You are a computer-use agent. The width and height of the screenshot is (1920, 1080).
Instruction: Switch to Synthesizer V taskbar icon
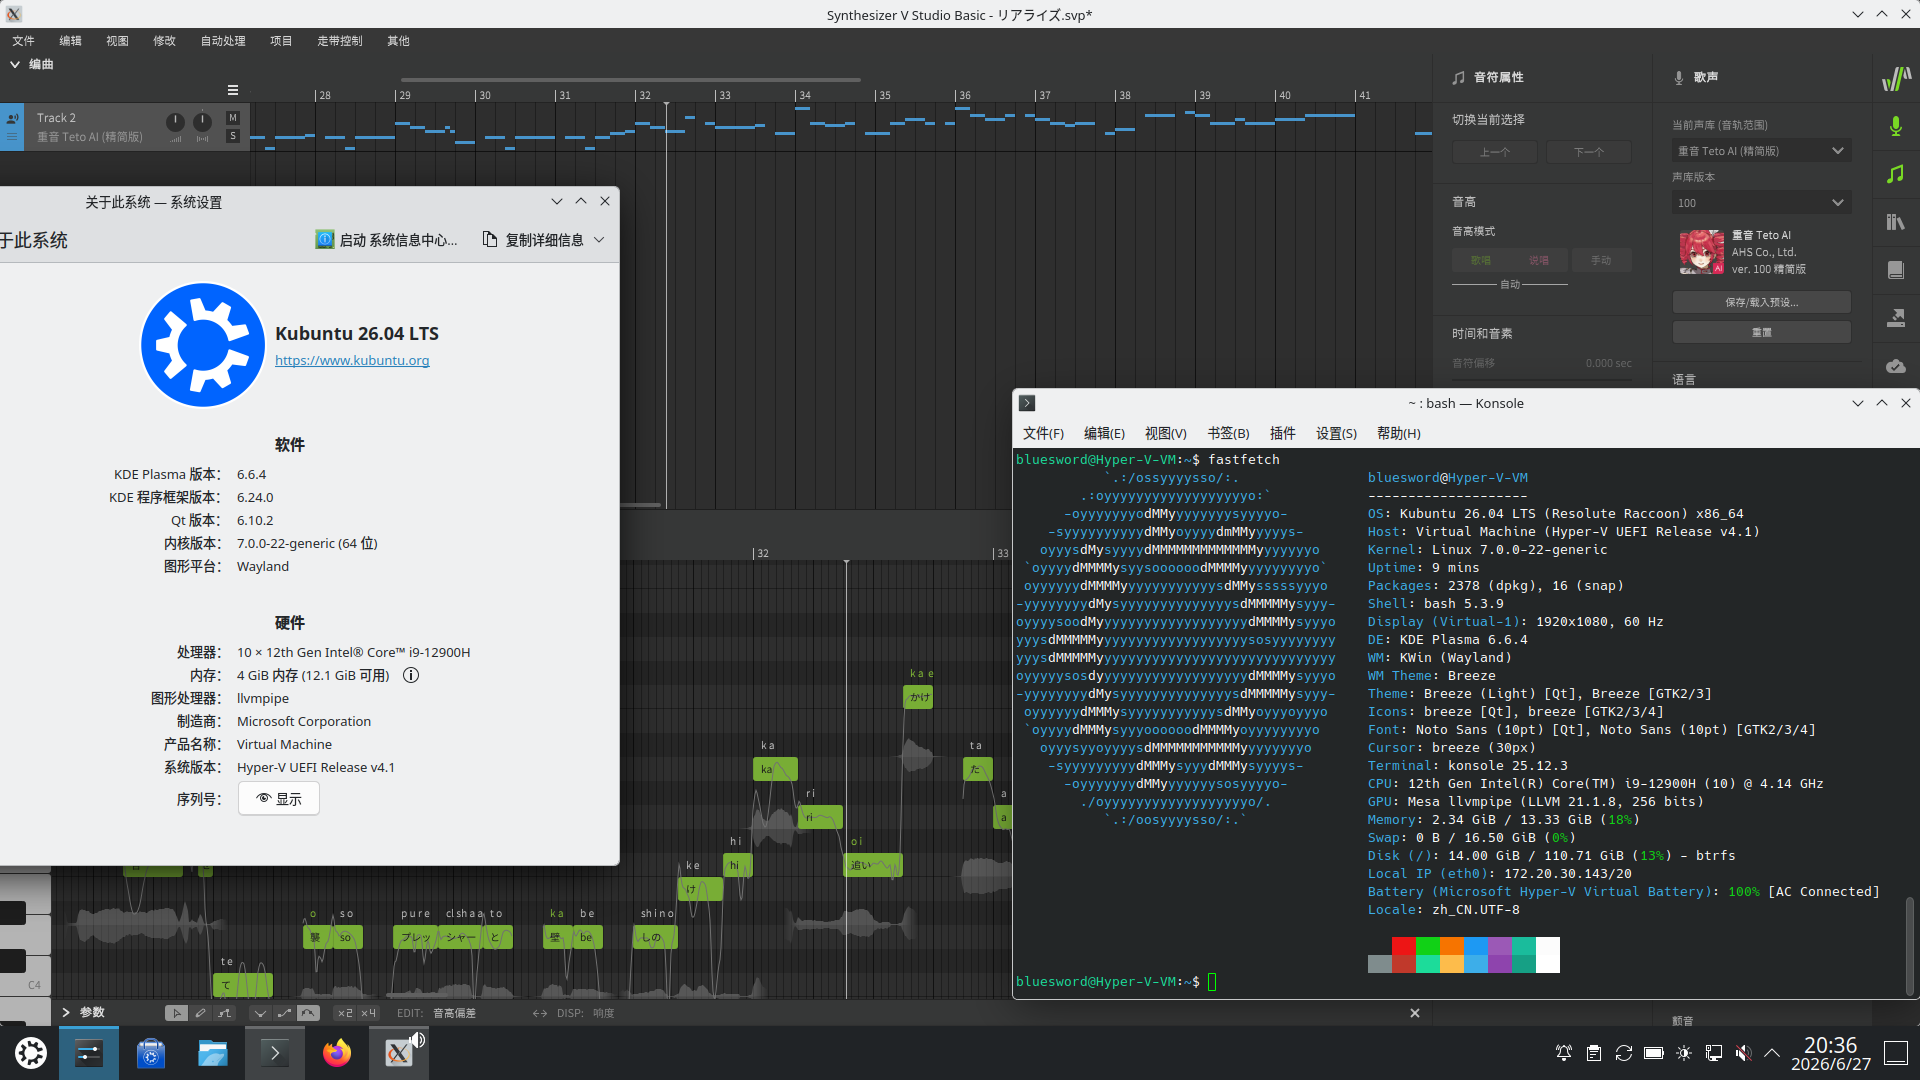[399, 1053]
